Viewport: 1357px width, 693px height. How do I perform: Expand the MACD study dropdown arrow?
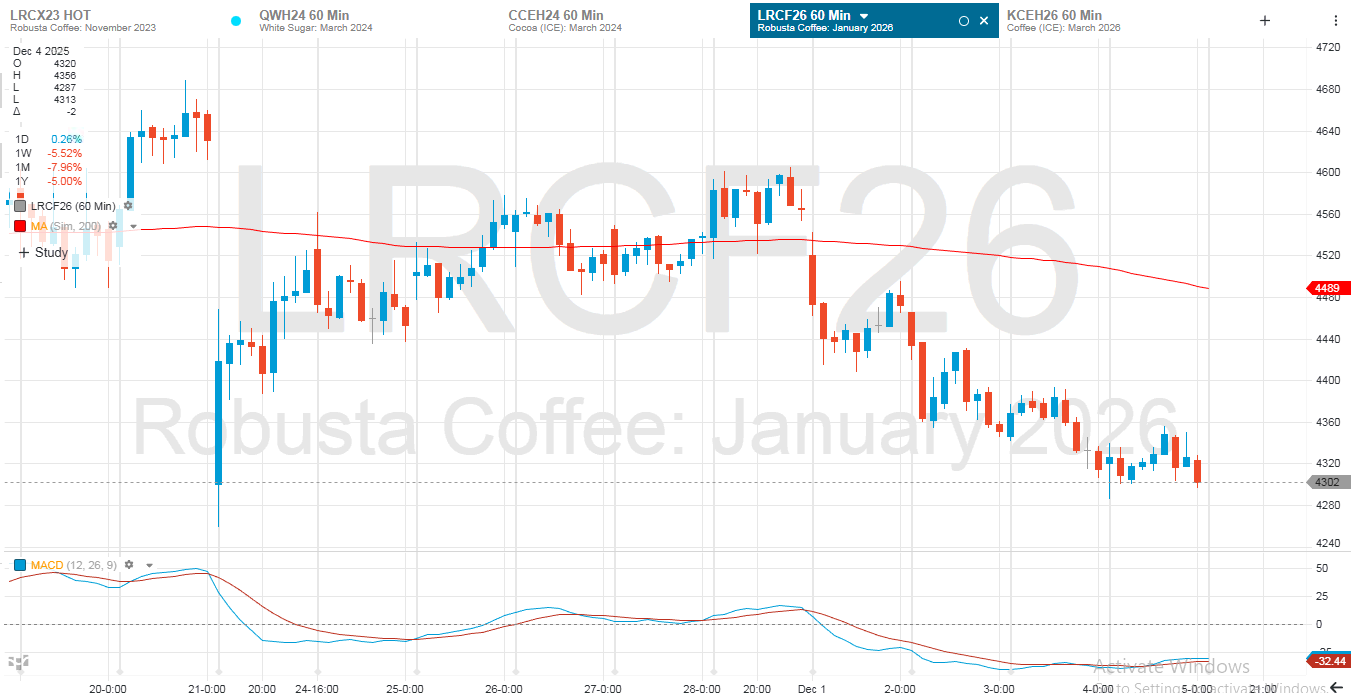(x=149, y=566)
